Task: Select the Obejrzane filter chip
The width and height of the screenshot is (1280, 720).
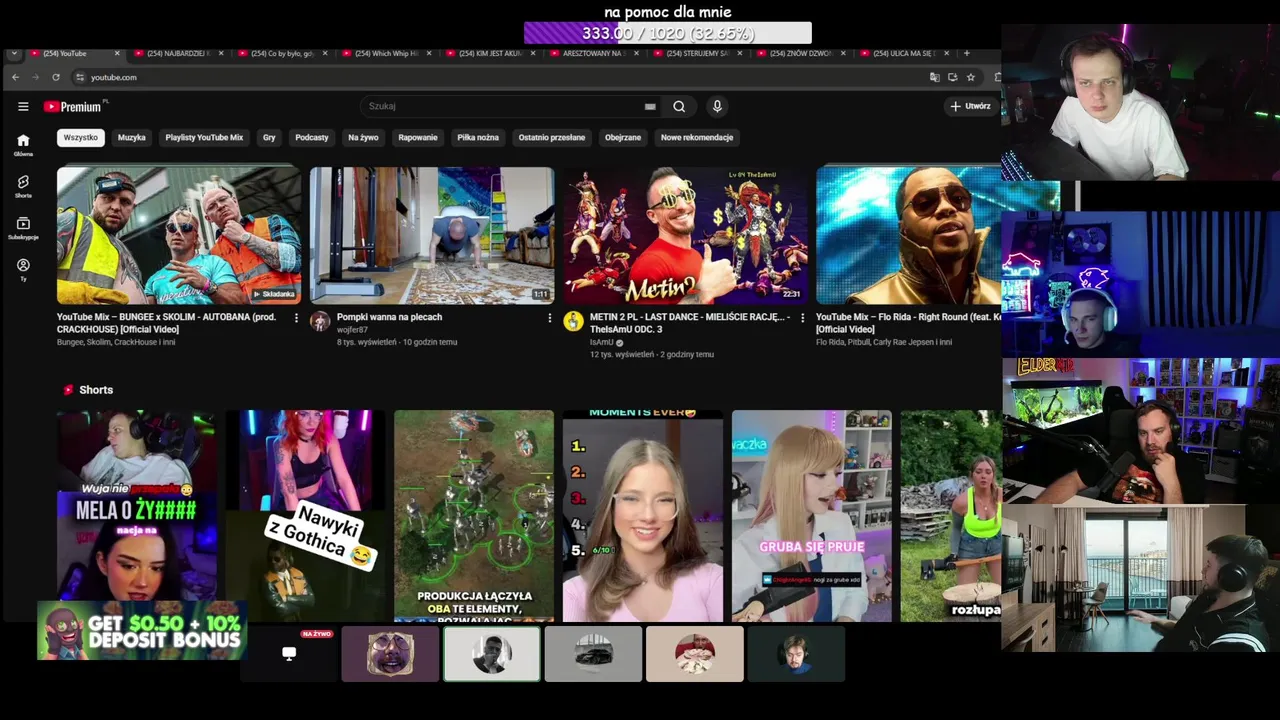Action: point(623,137)
